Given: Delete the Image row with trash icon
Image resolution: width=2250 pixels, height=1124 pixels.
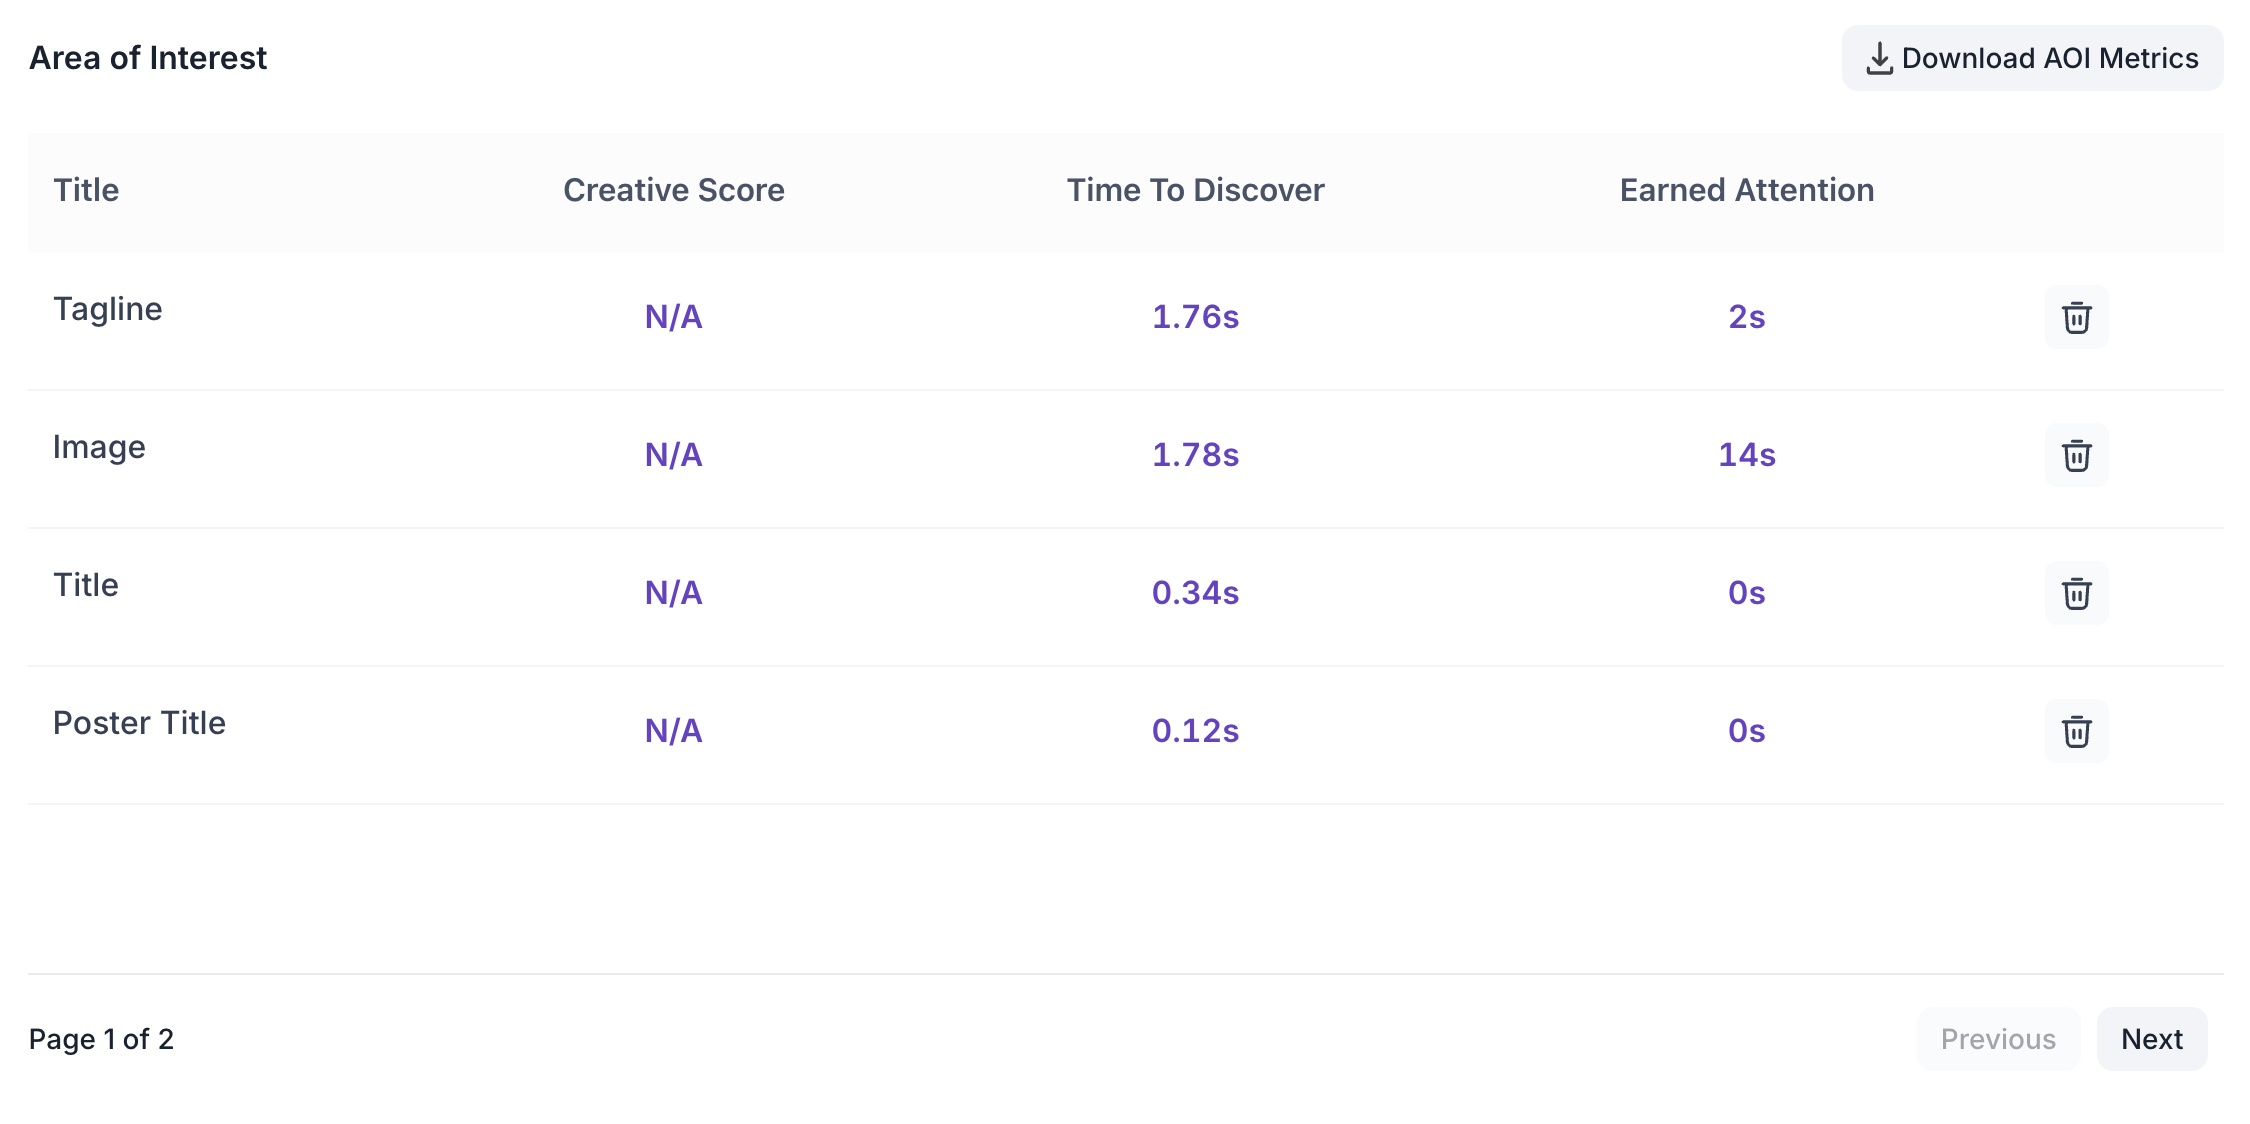Looking at the screenshot, I should (x=2076, y=455).
